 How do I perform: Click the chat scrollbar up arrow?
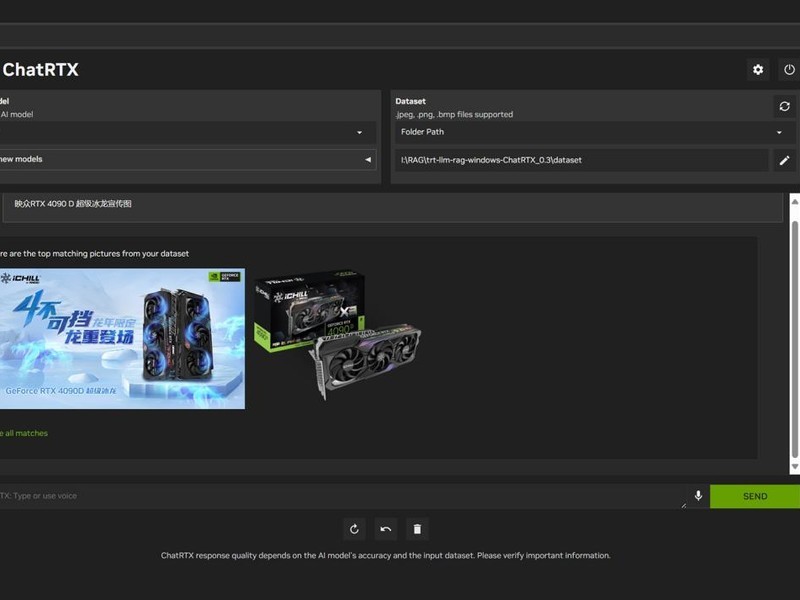coord(794,201)
